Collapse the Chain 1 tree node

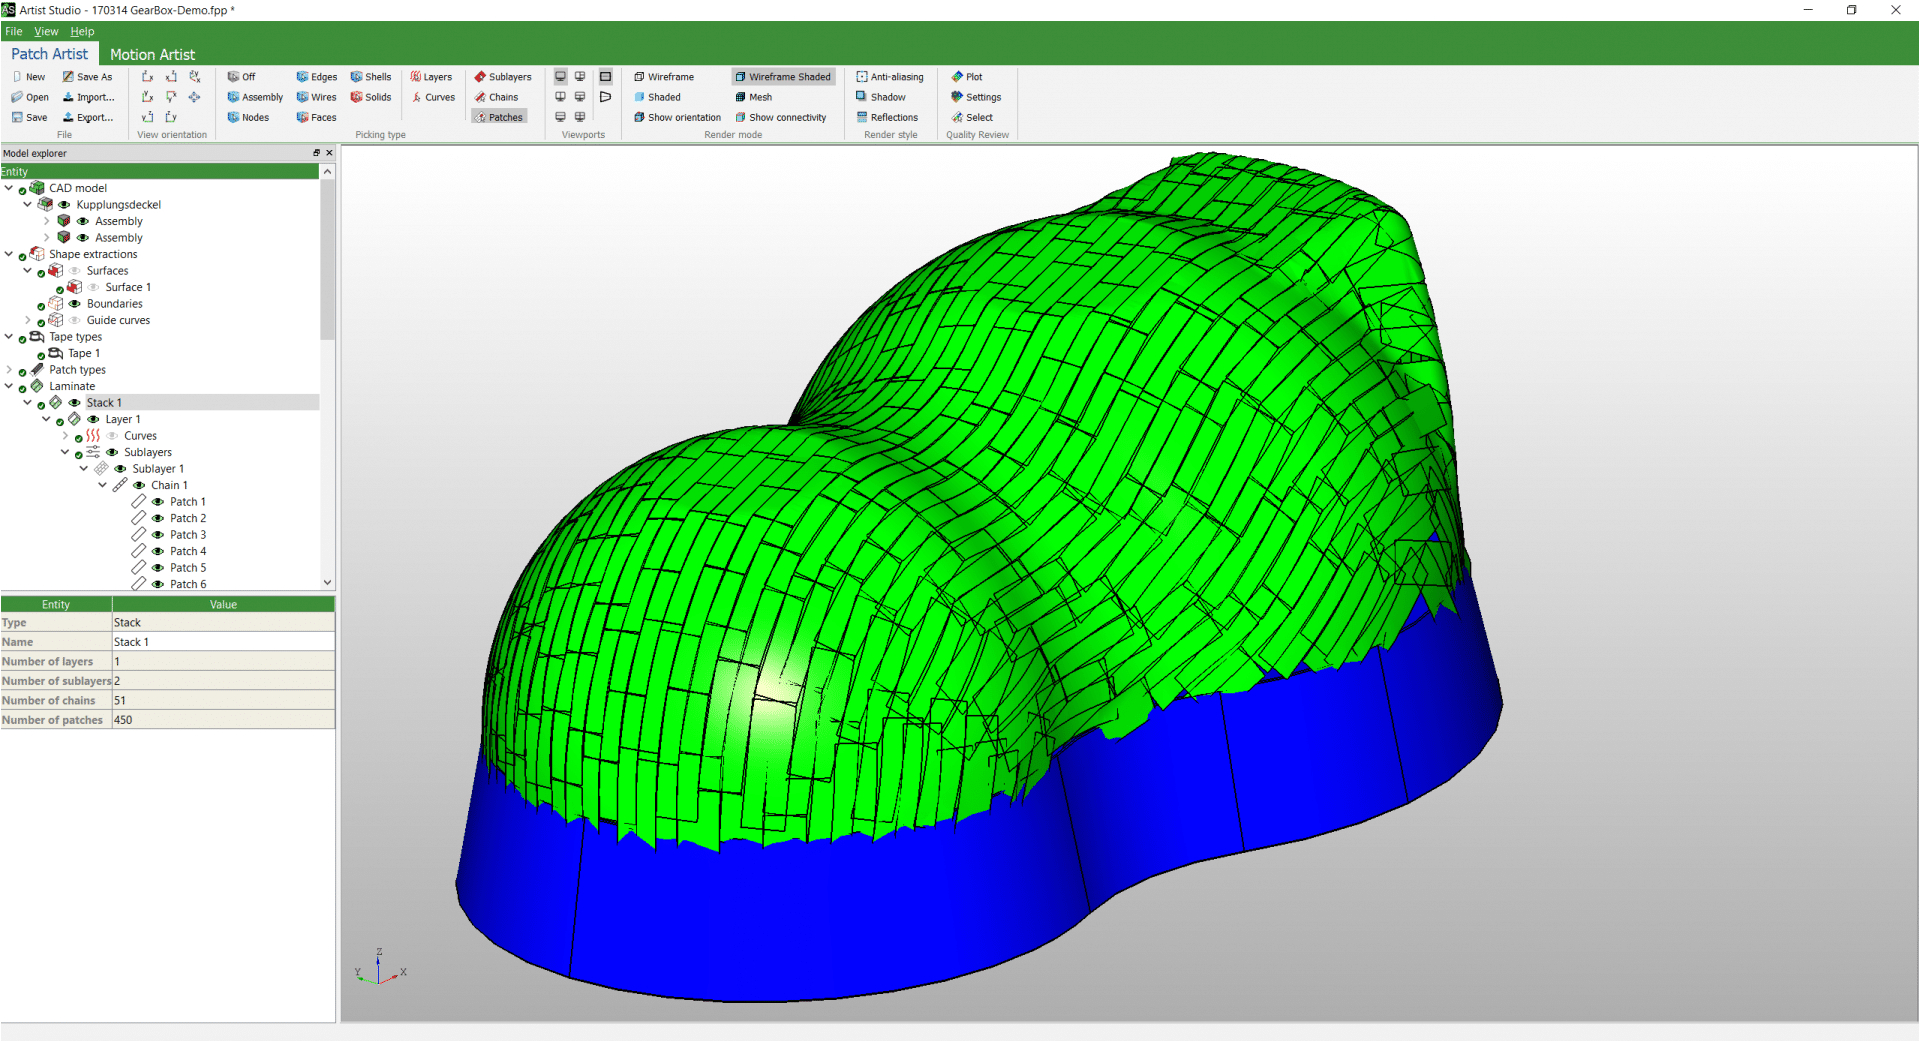(x=102, y=485)
